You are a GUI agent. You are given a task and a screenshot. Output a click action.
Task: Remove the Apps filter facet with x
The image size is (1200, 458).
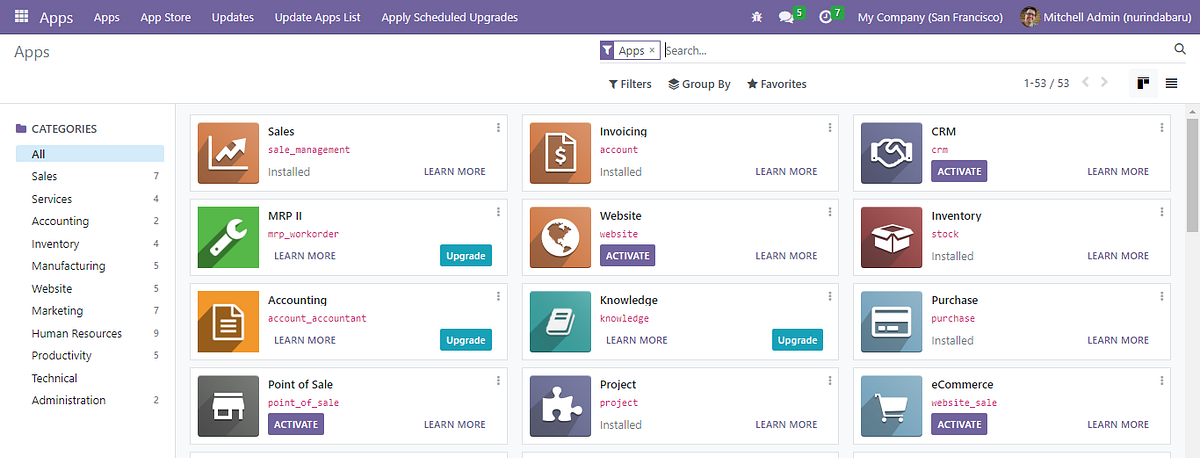pyautogui.click(x=652, y=50)
